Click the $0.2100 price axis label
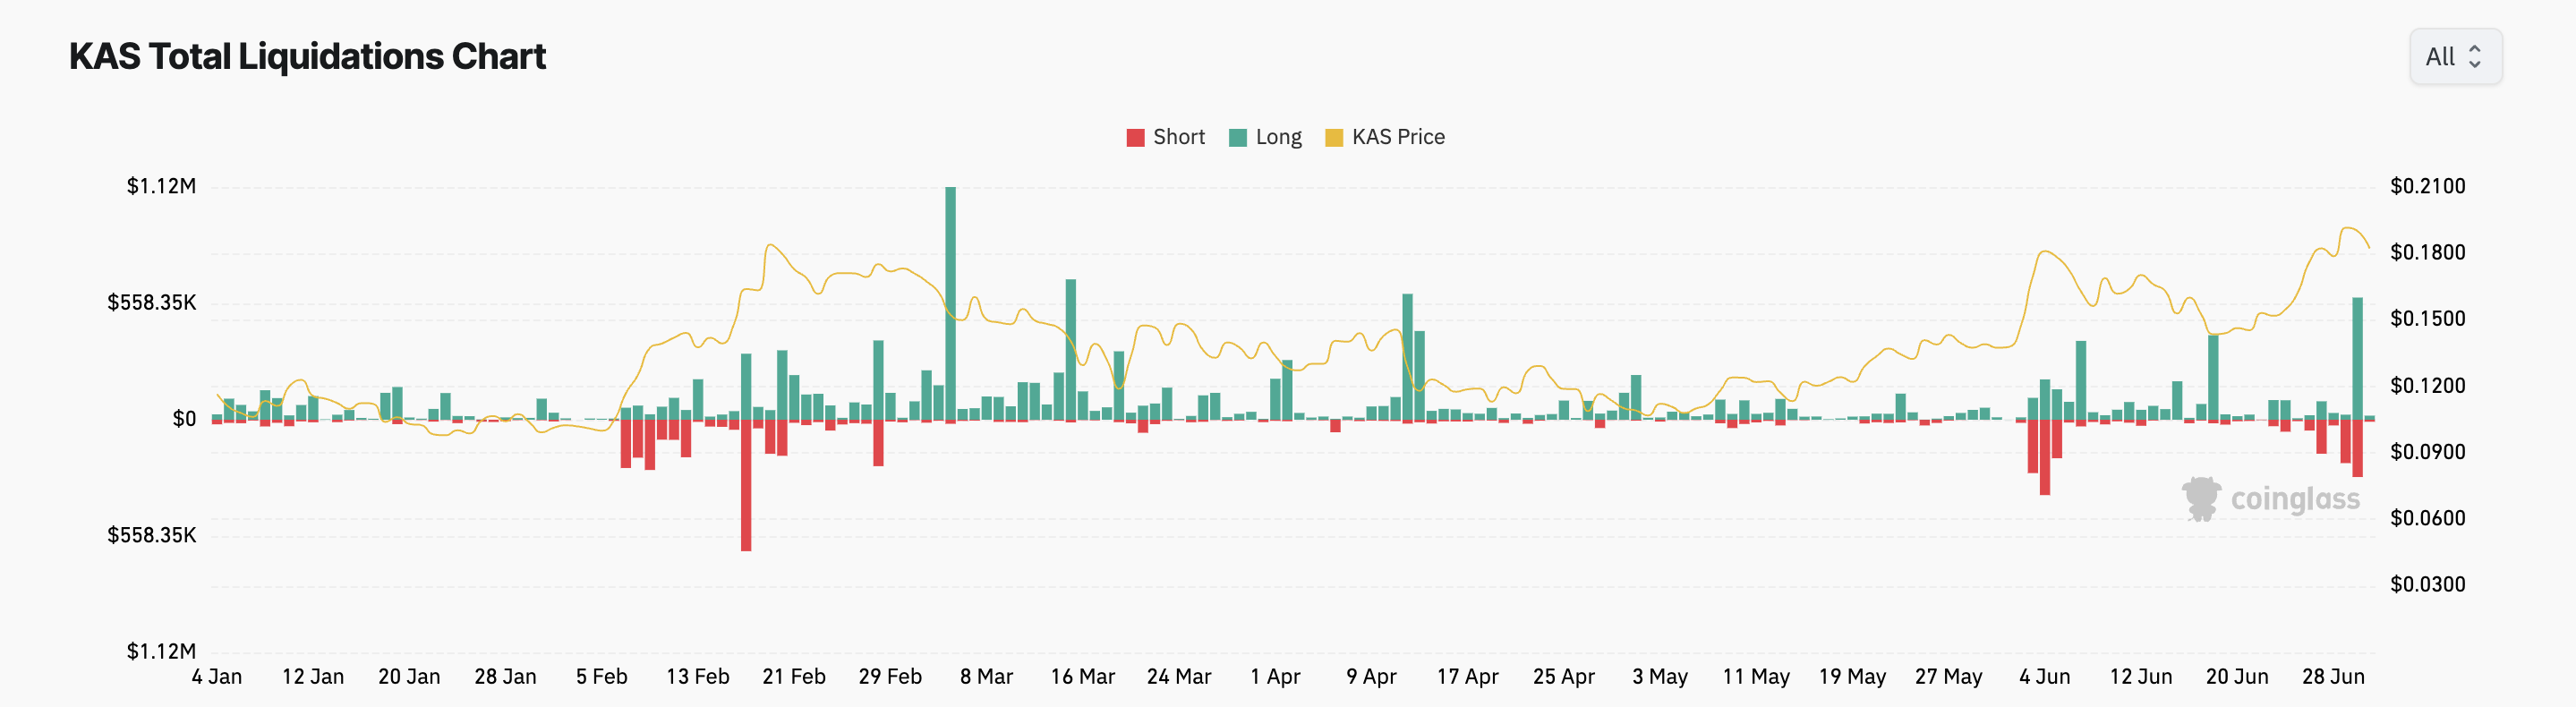 pyautogui.click(x=2427, y=186)
